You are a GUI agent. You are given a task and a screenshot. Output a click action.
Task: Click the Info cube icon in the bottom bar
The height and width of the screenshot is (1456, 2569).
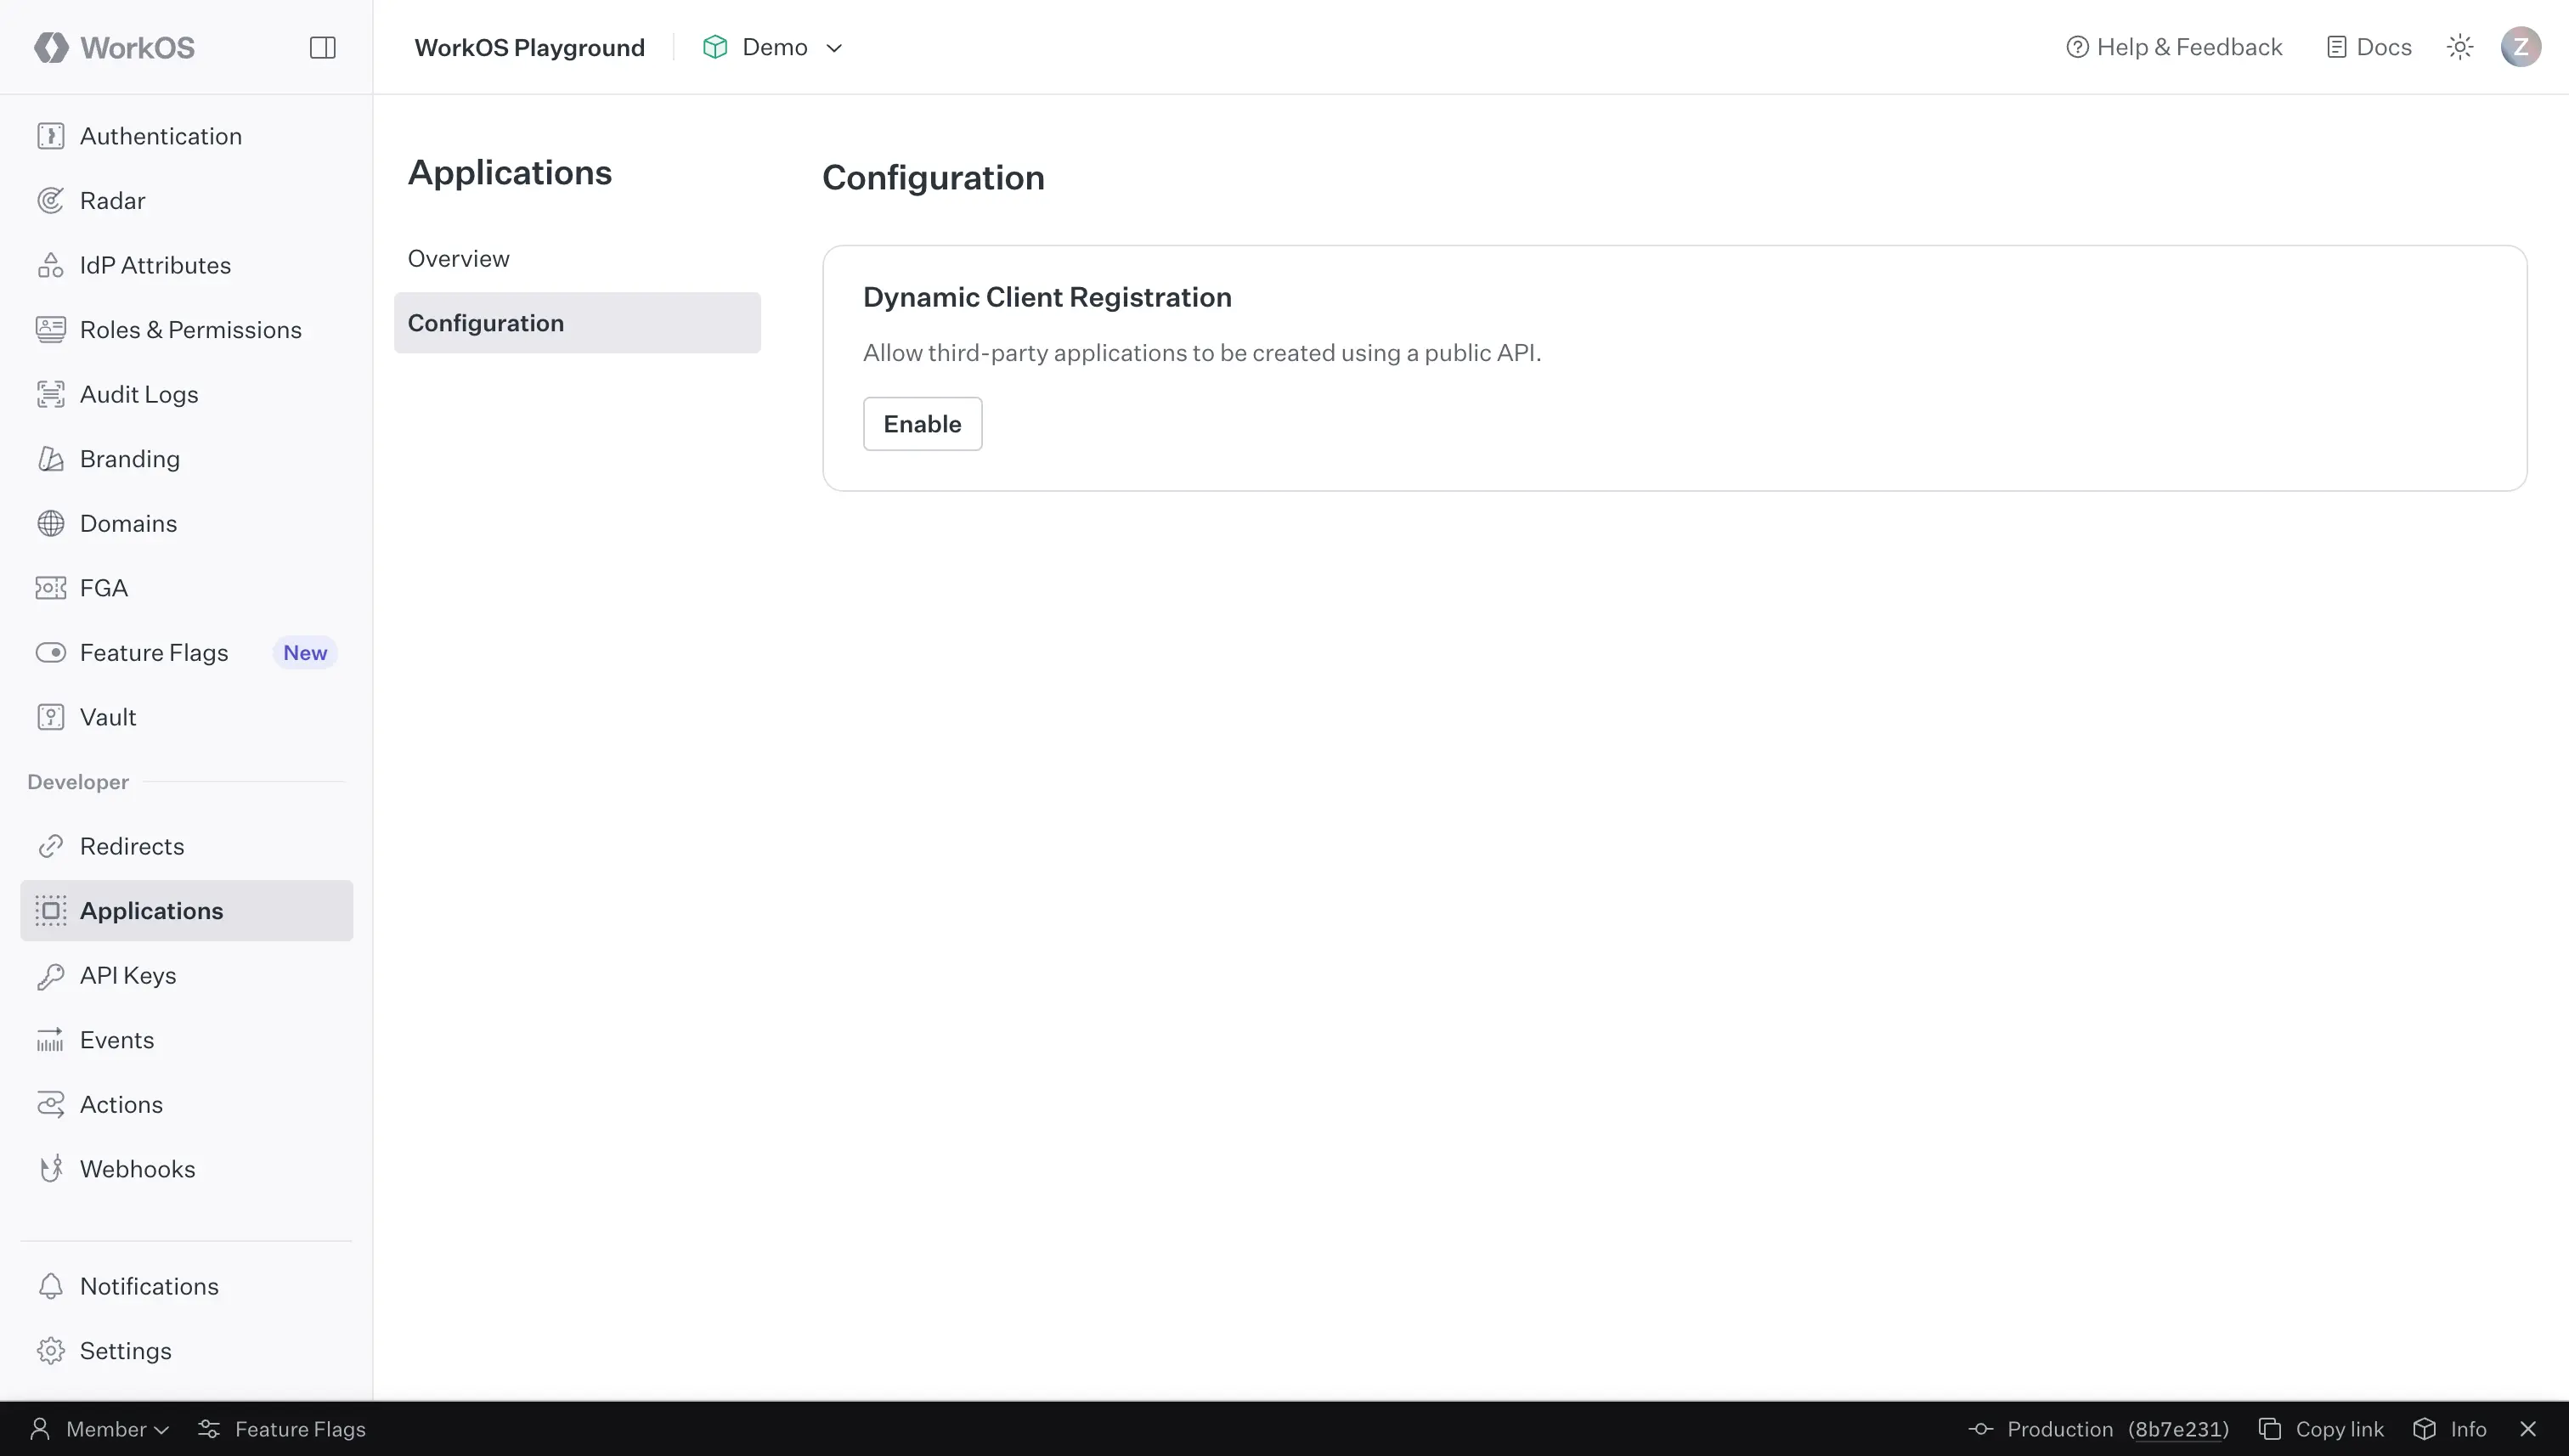[x=2424, y=1429]
